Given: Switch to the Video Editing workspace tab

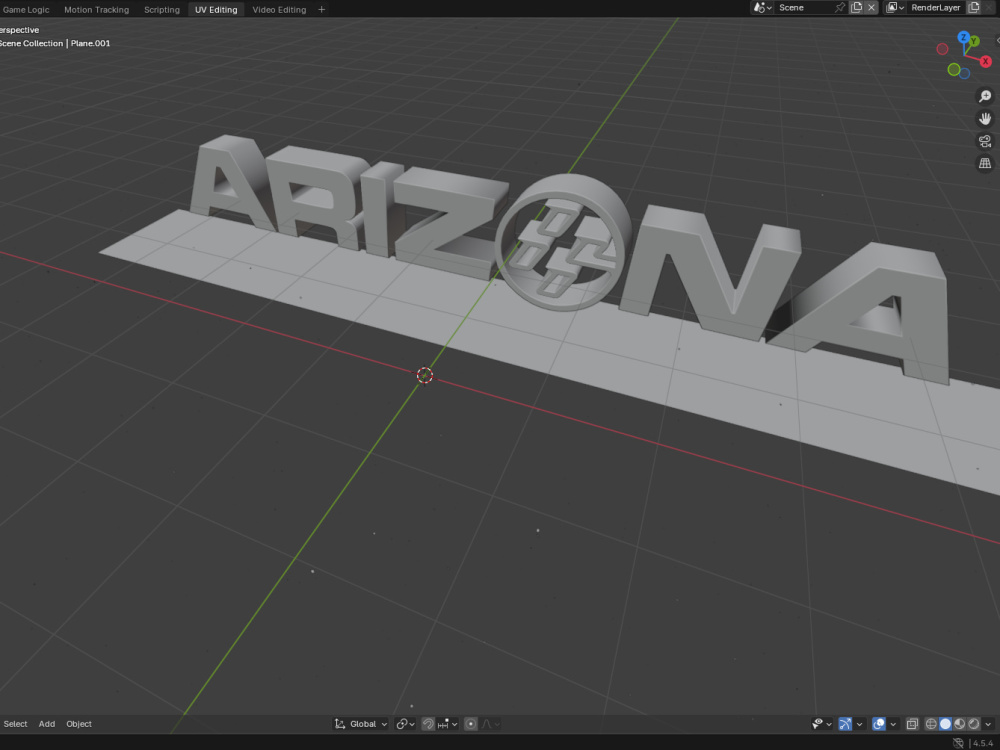Looking at the screenshot, I should coord(279,10).
